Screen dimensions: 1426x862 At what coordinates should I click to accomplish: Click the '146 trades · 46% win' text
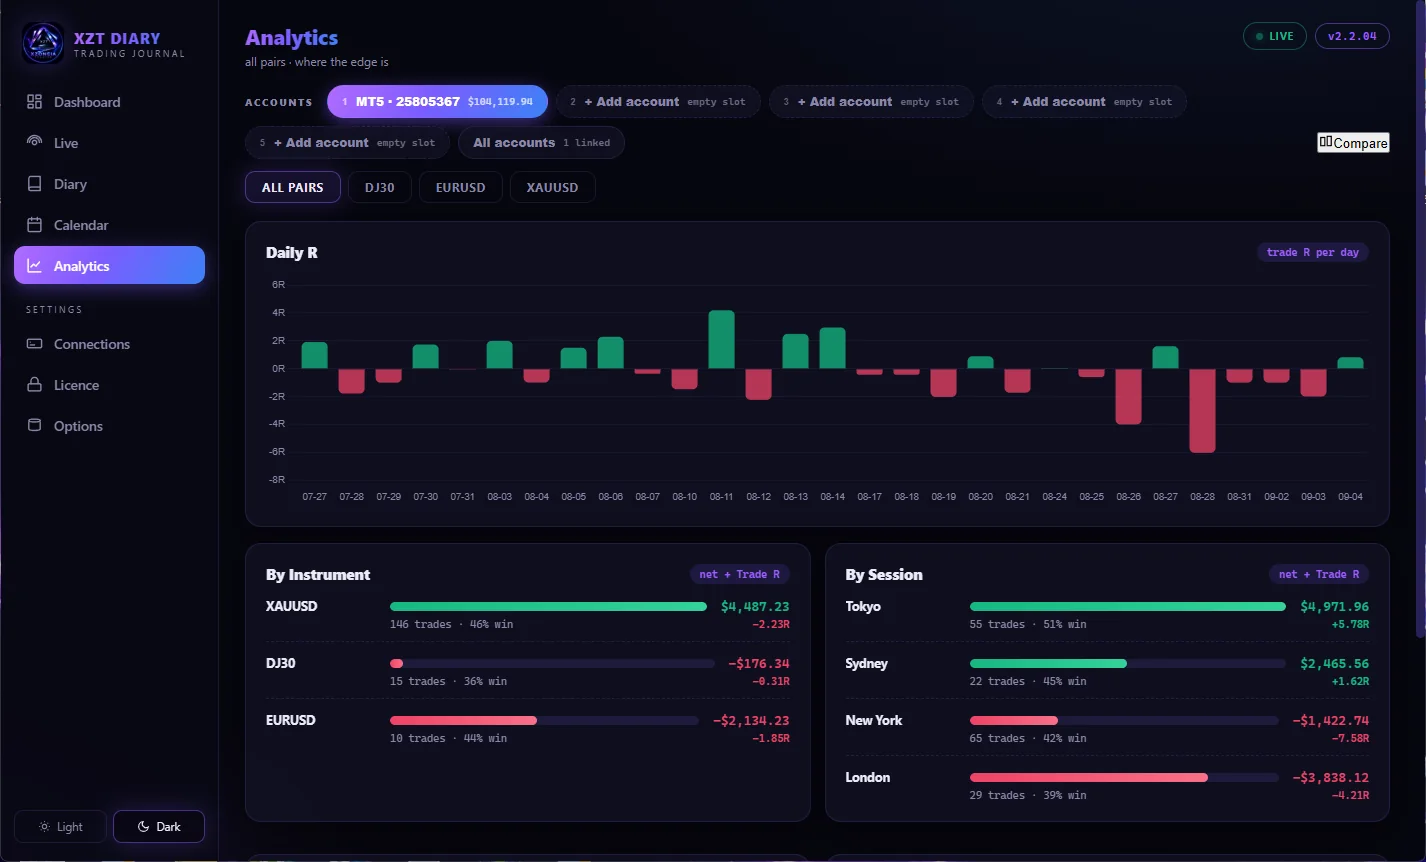pyautogui.click(x=451, y=625)
